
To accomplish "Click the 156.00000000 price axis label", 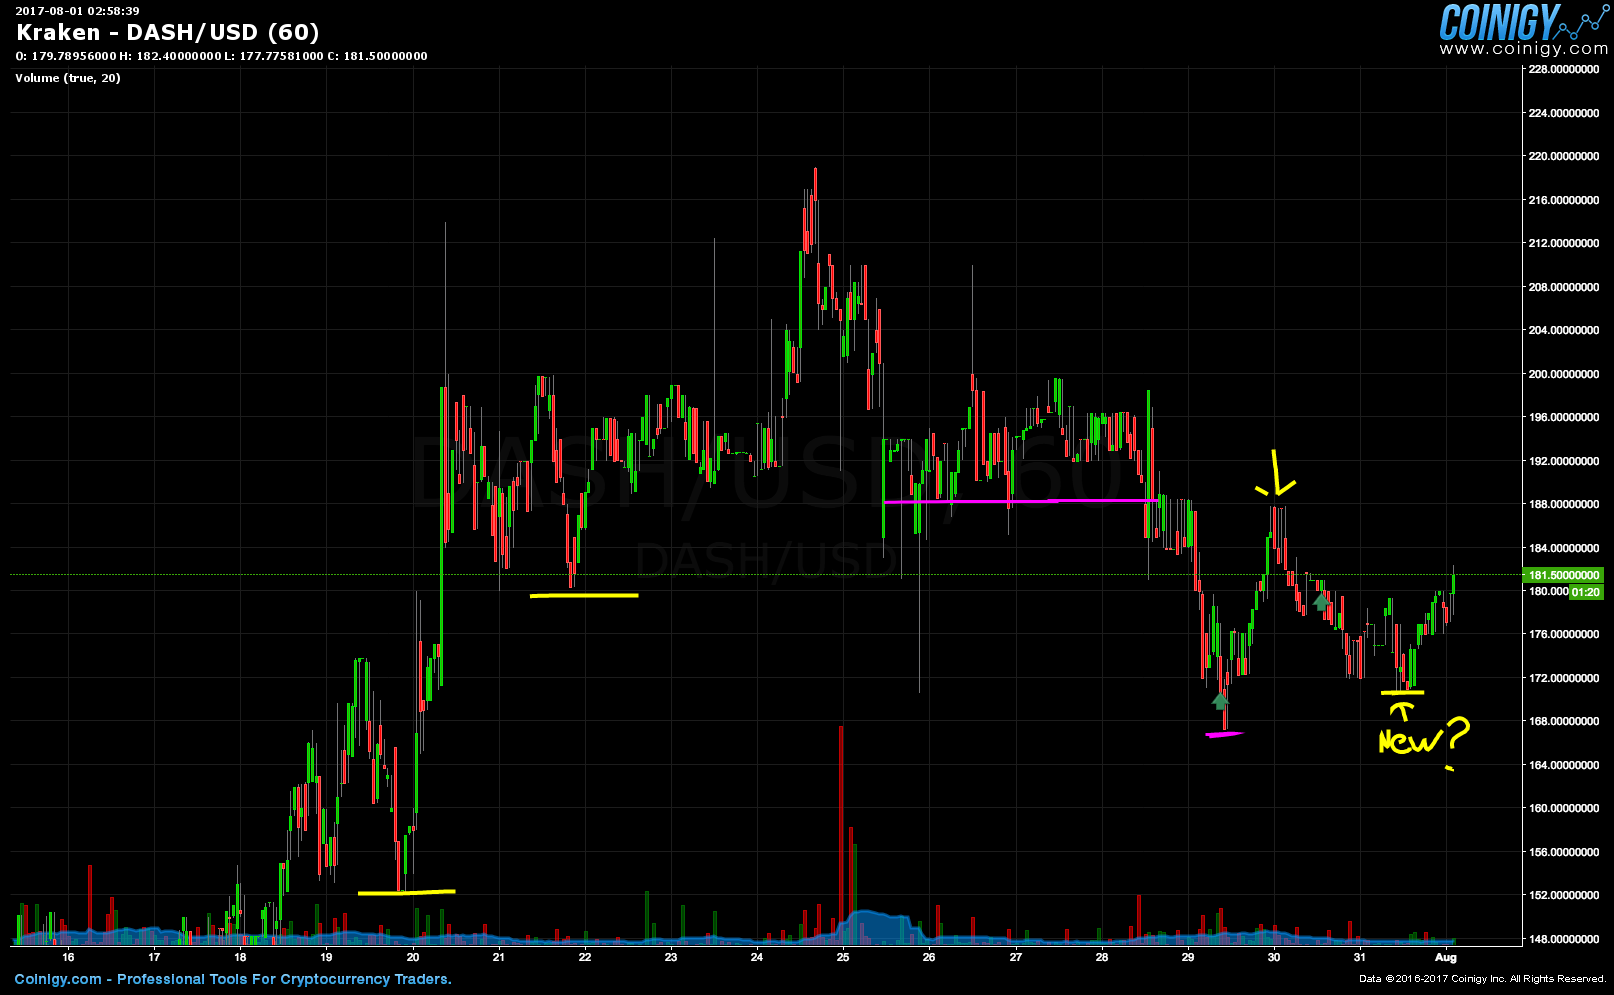I will 1564,852.
